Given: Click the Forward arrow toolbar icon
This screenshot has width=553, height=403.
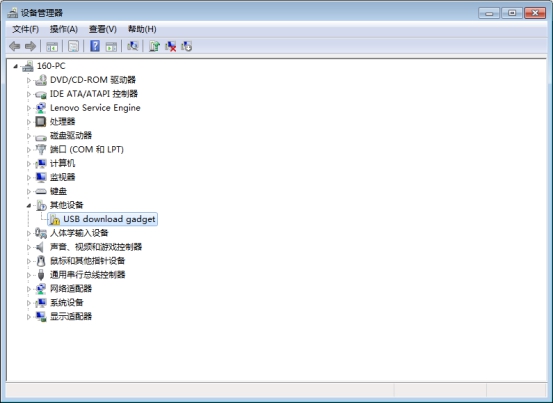Looking at the screenshot, I should (31, 46).
